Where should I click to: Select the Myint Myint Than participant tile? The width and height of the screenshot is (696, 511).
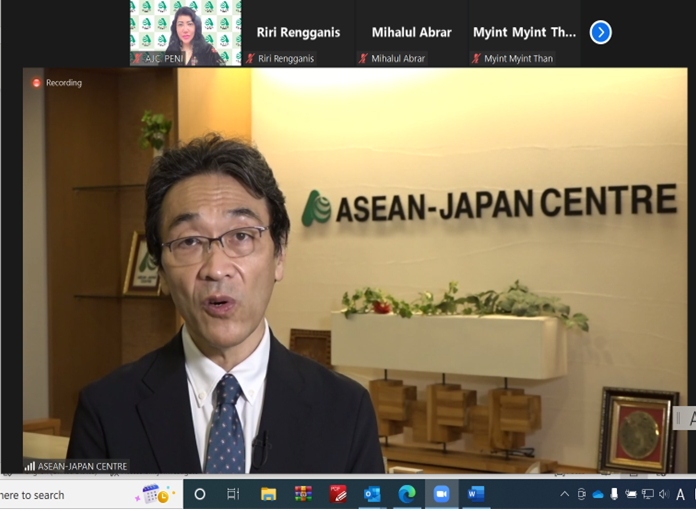pos(524,33)
